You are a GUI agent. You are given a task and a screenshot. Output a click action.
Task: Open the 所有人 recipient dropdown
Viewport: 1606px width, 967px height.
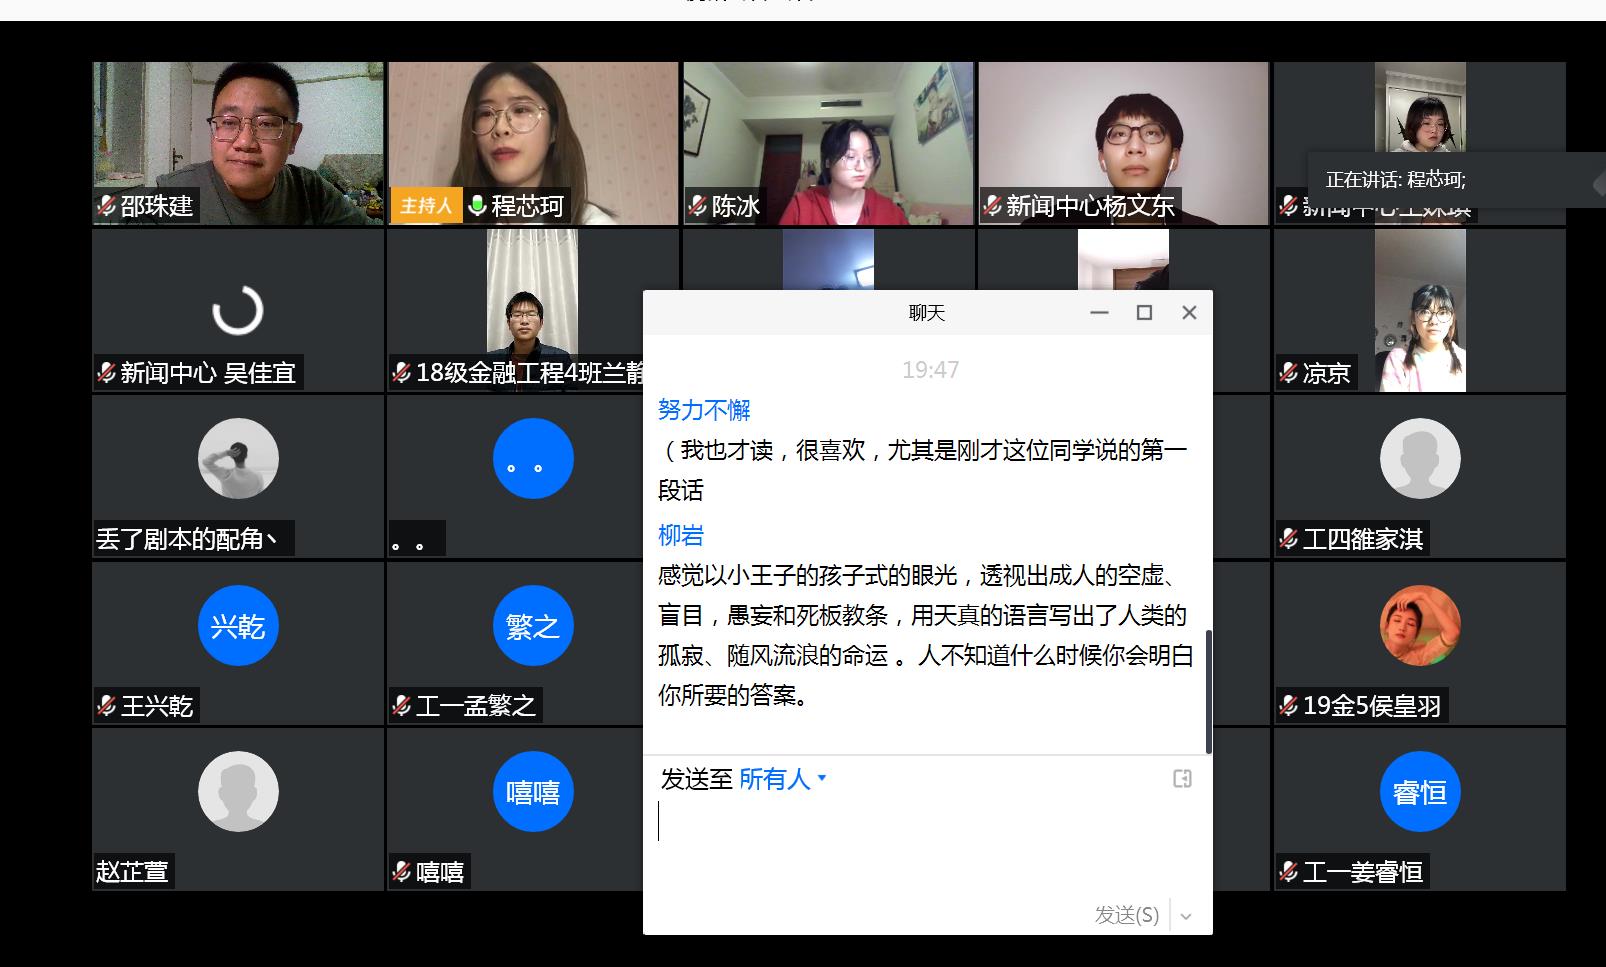(x=782, y=778)
